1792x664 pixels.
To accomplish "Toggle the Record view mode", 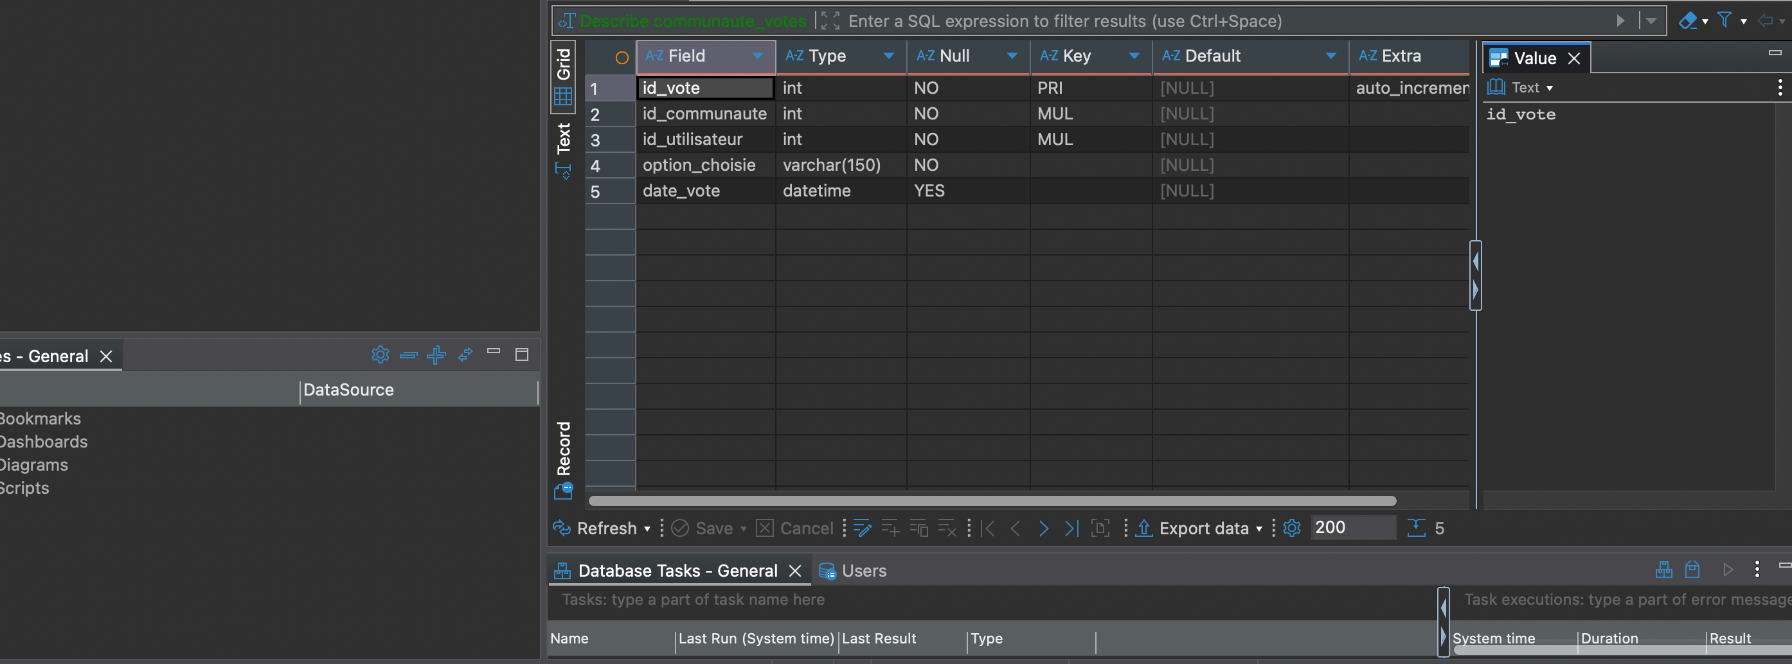I will pyautogui.click(x=563, y=460).
